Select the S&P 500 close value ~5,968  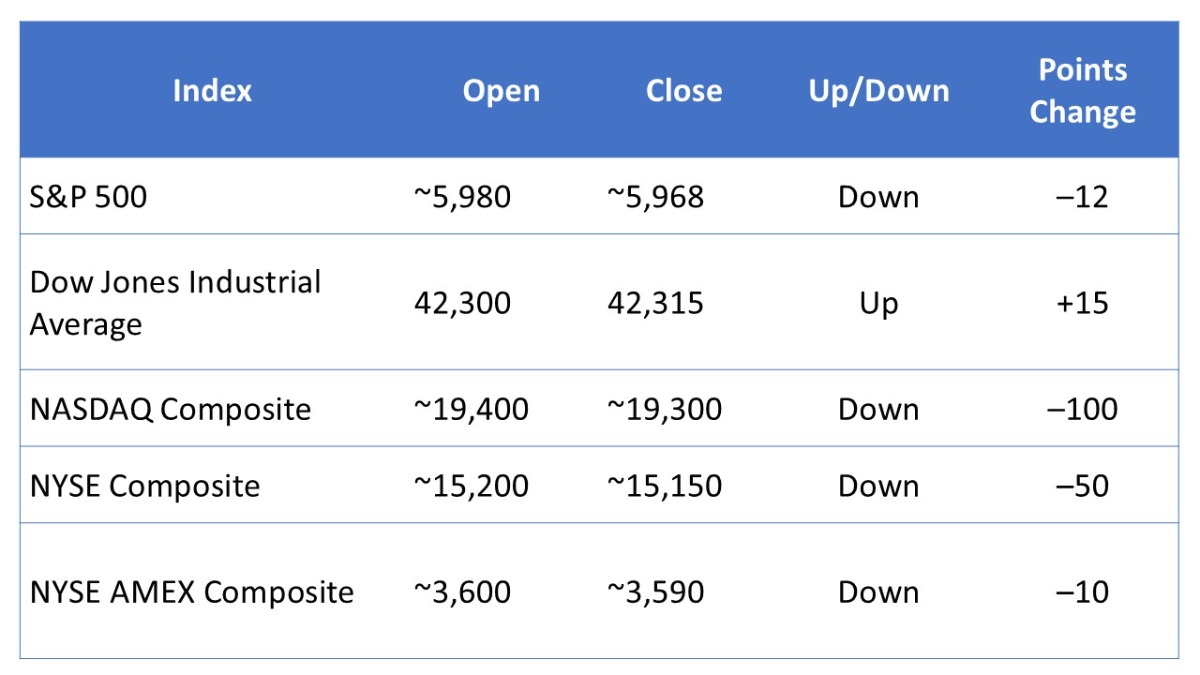(x=655, y=197)
